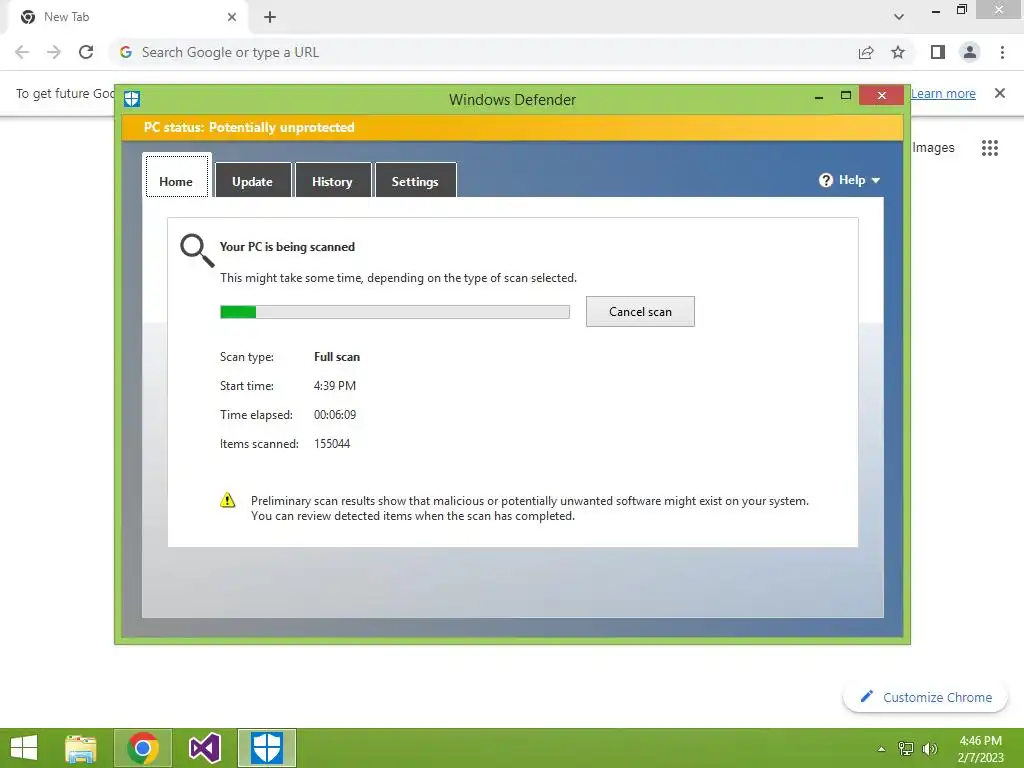Image resolution: width=1024 pixels, height=768 pixels.
Task: Open network status tray icon
Action: click(906, 749)
